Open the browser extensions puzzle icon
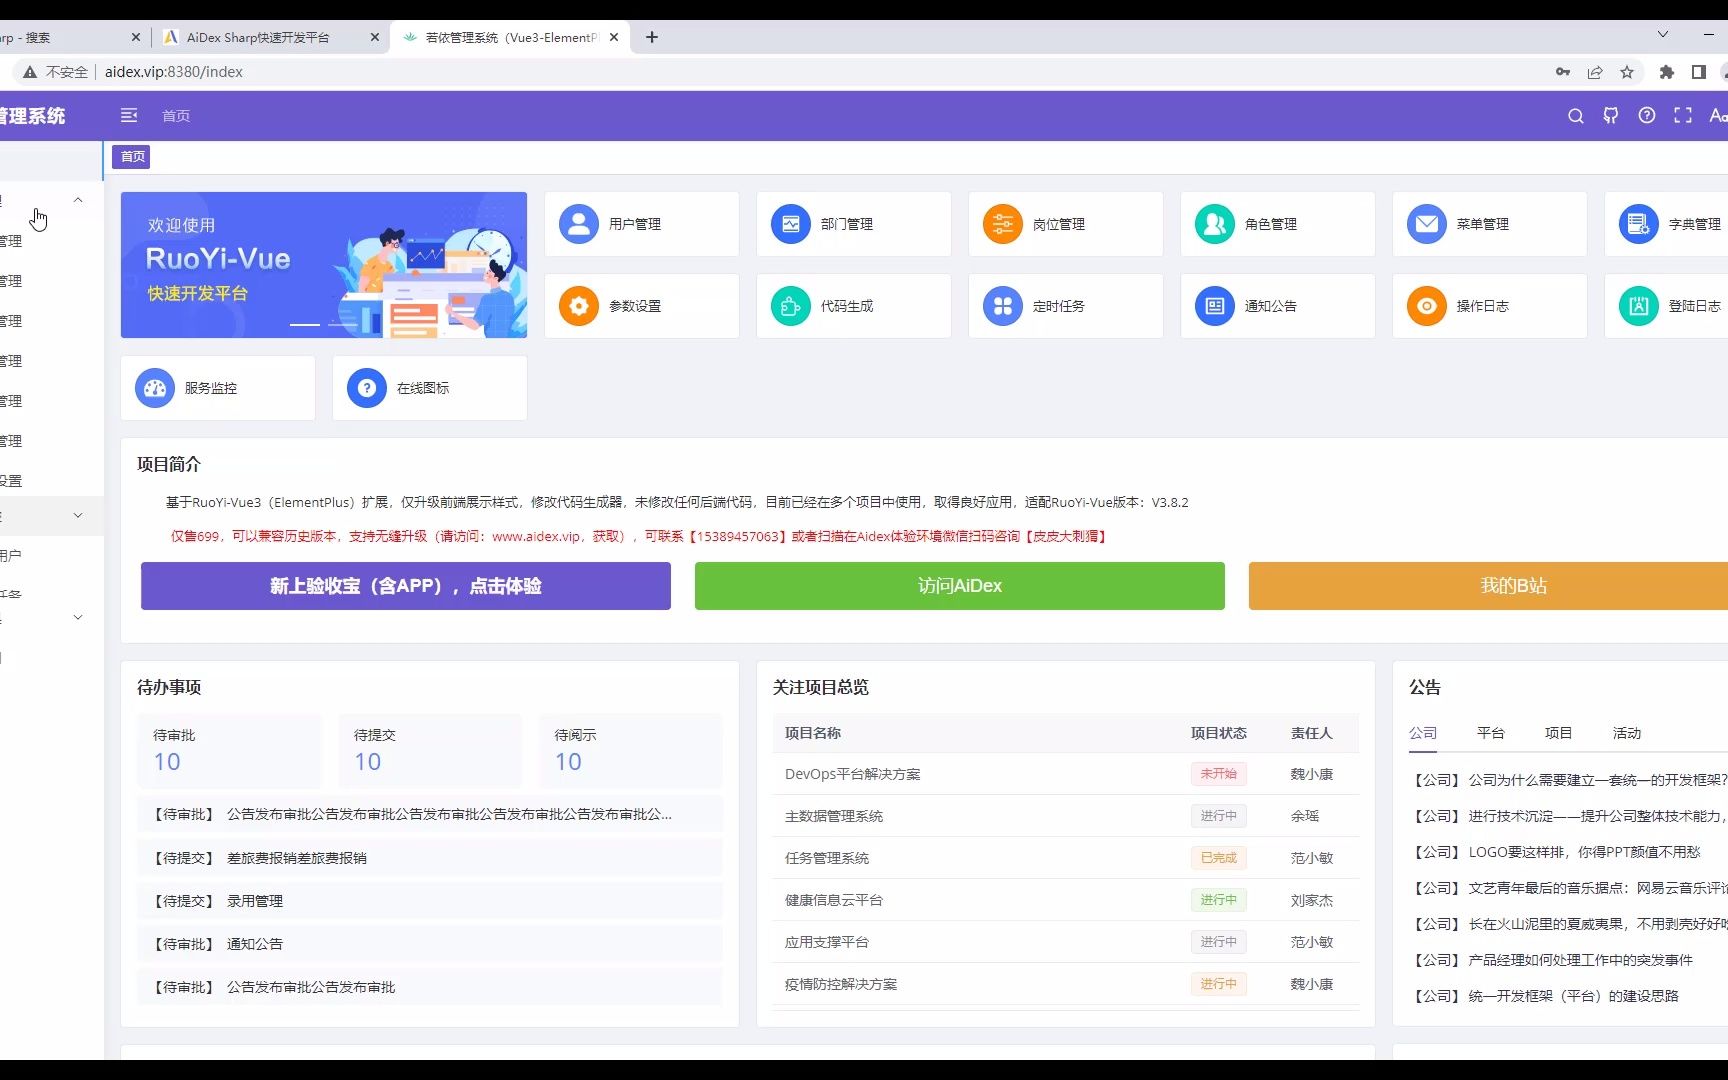 click(x=1666, y=72)
